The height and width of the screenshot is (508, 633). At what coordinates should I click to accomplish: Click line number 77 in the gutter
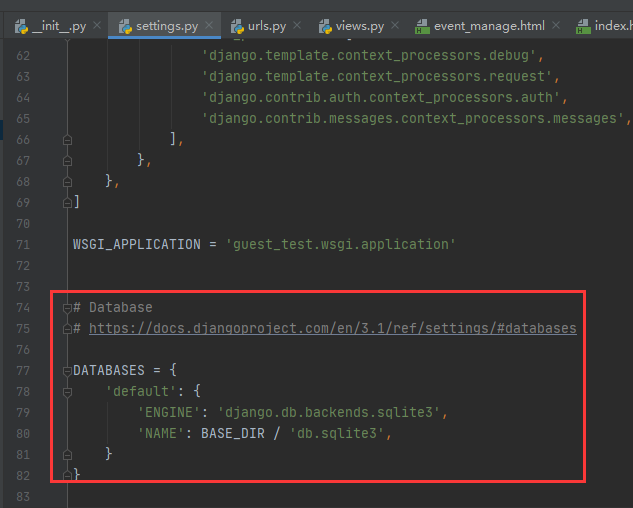point(23,371)
